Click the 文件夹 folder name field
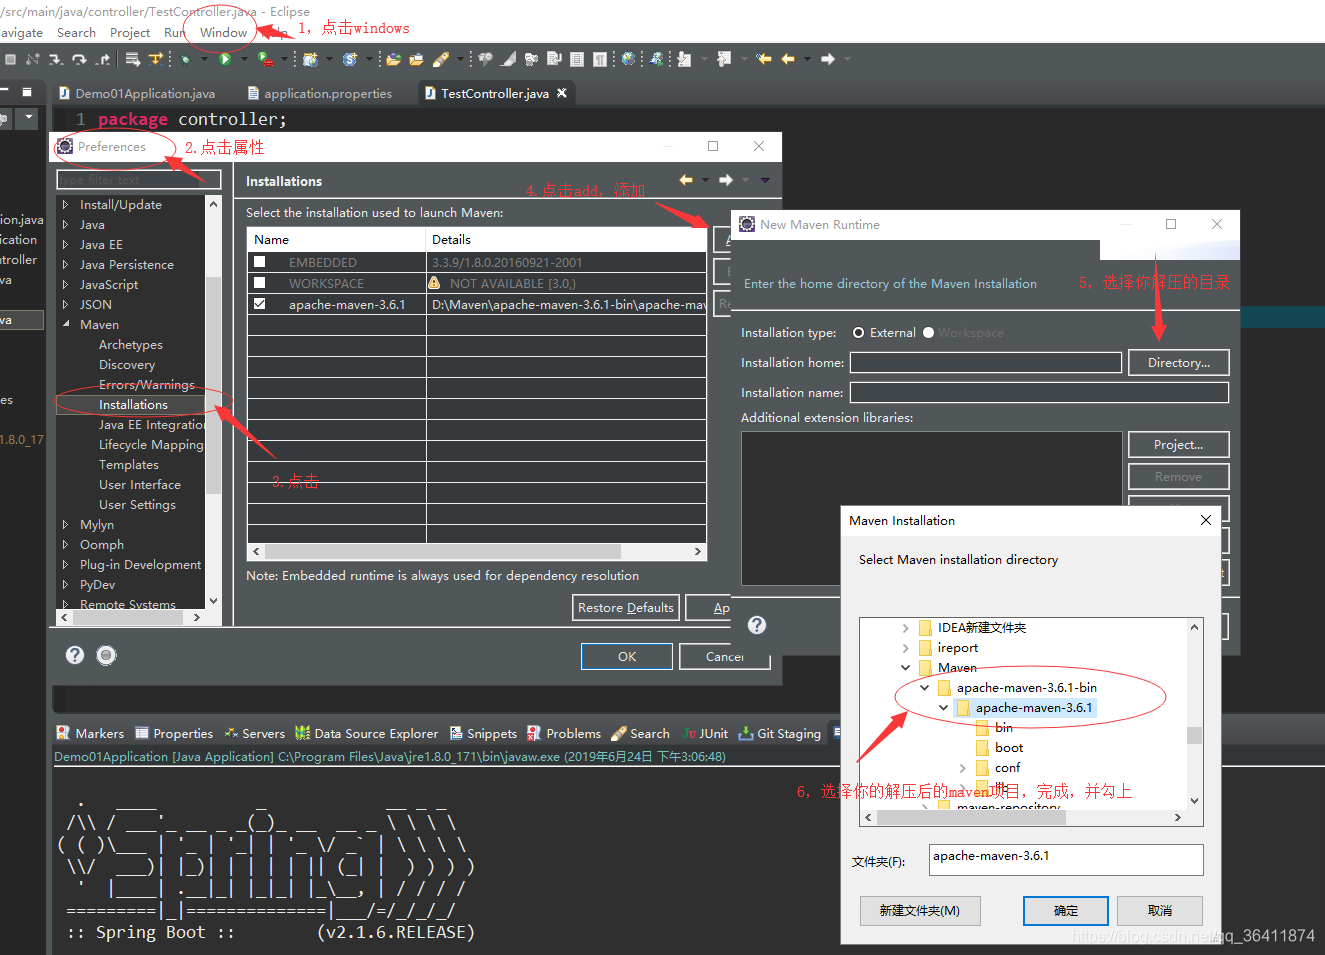 pos(1066,859)
